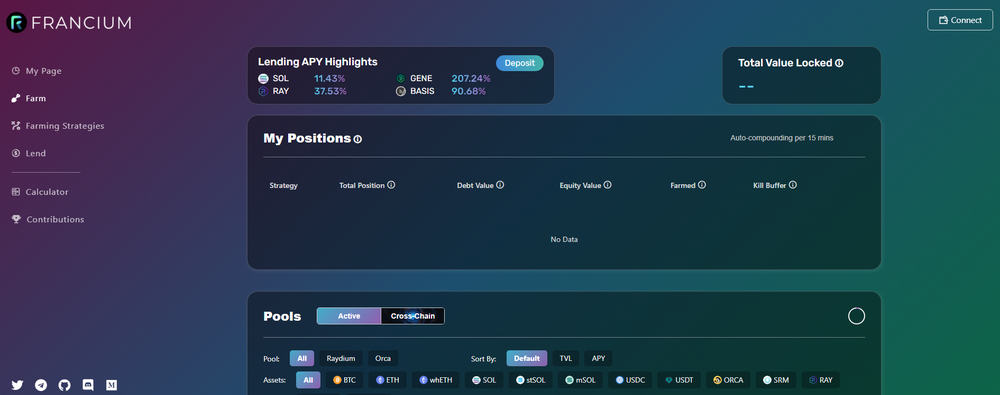Click the SOL 11.43% APY value
The width and height of the screenshot is (1000, 395).
pos(330,78)
